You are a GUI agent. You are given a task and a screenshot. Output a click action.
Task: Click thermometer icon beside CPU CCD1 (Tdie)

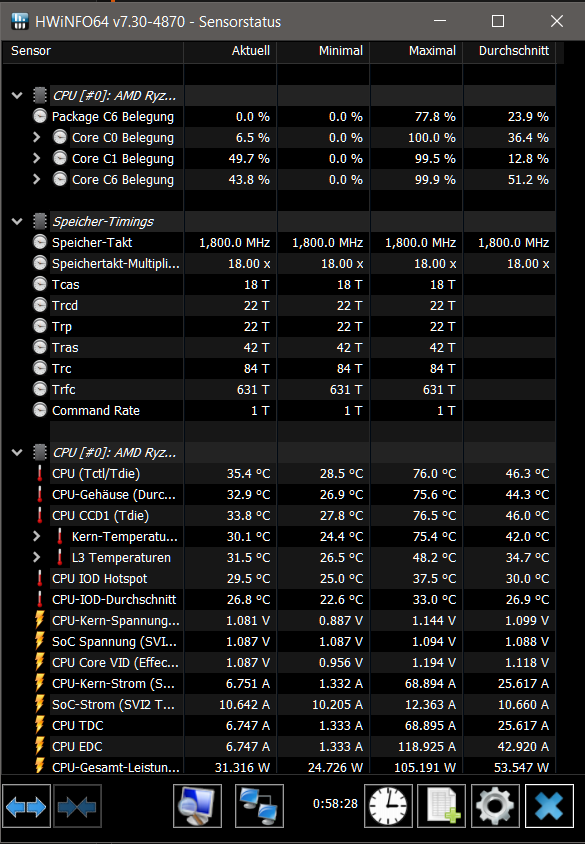click(40, 515)
